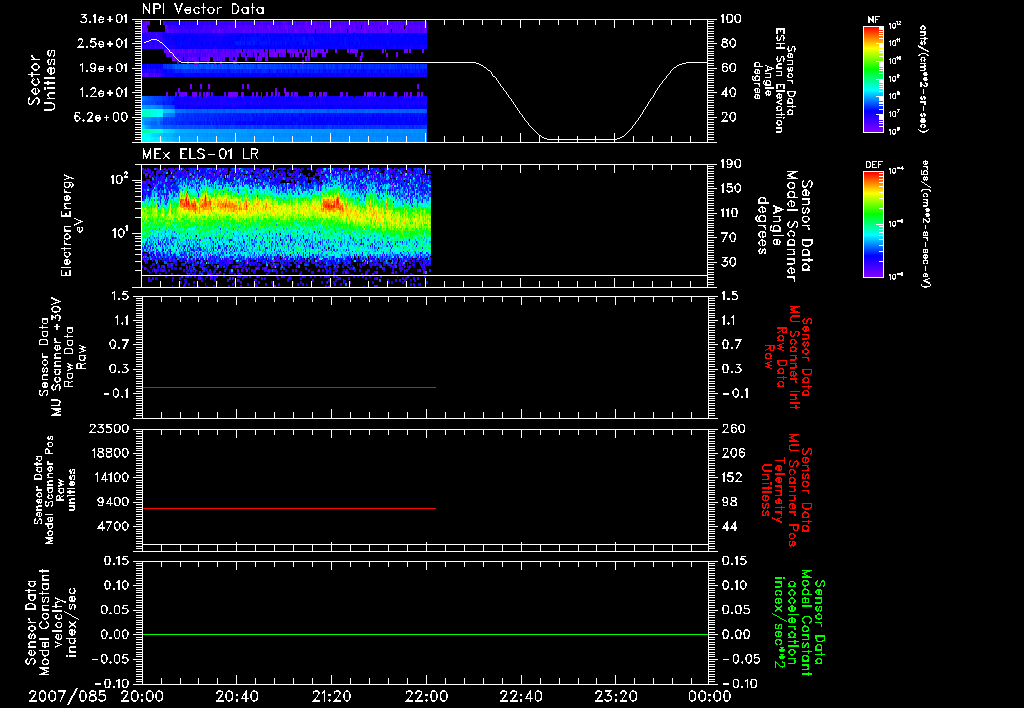Select the 'MU Scanner +30V Raw Data' axis title
This screenshot has width=1024, height=708.
click(x=62, y=357)
